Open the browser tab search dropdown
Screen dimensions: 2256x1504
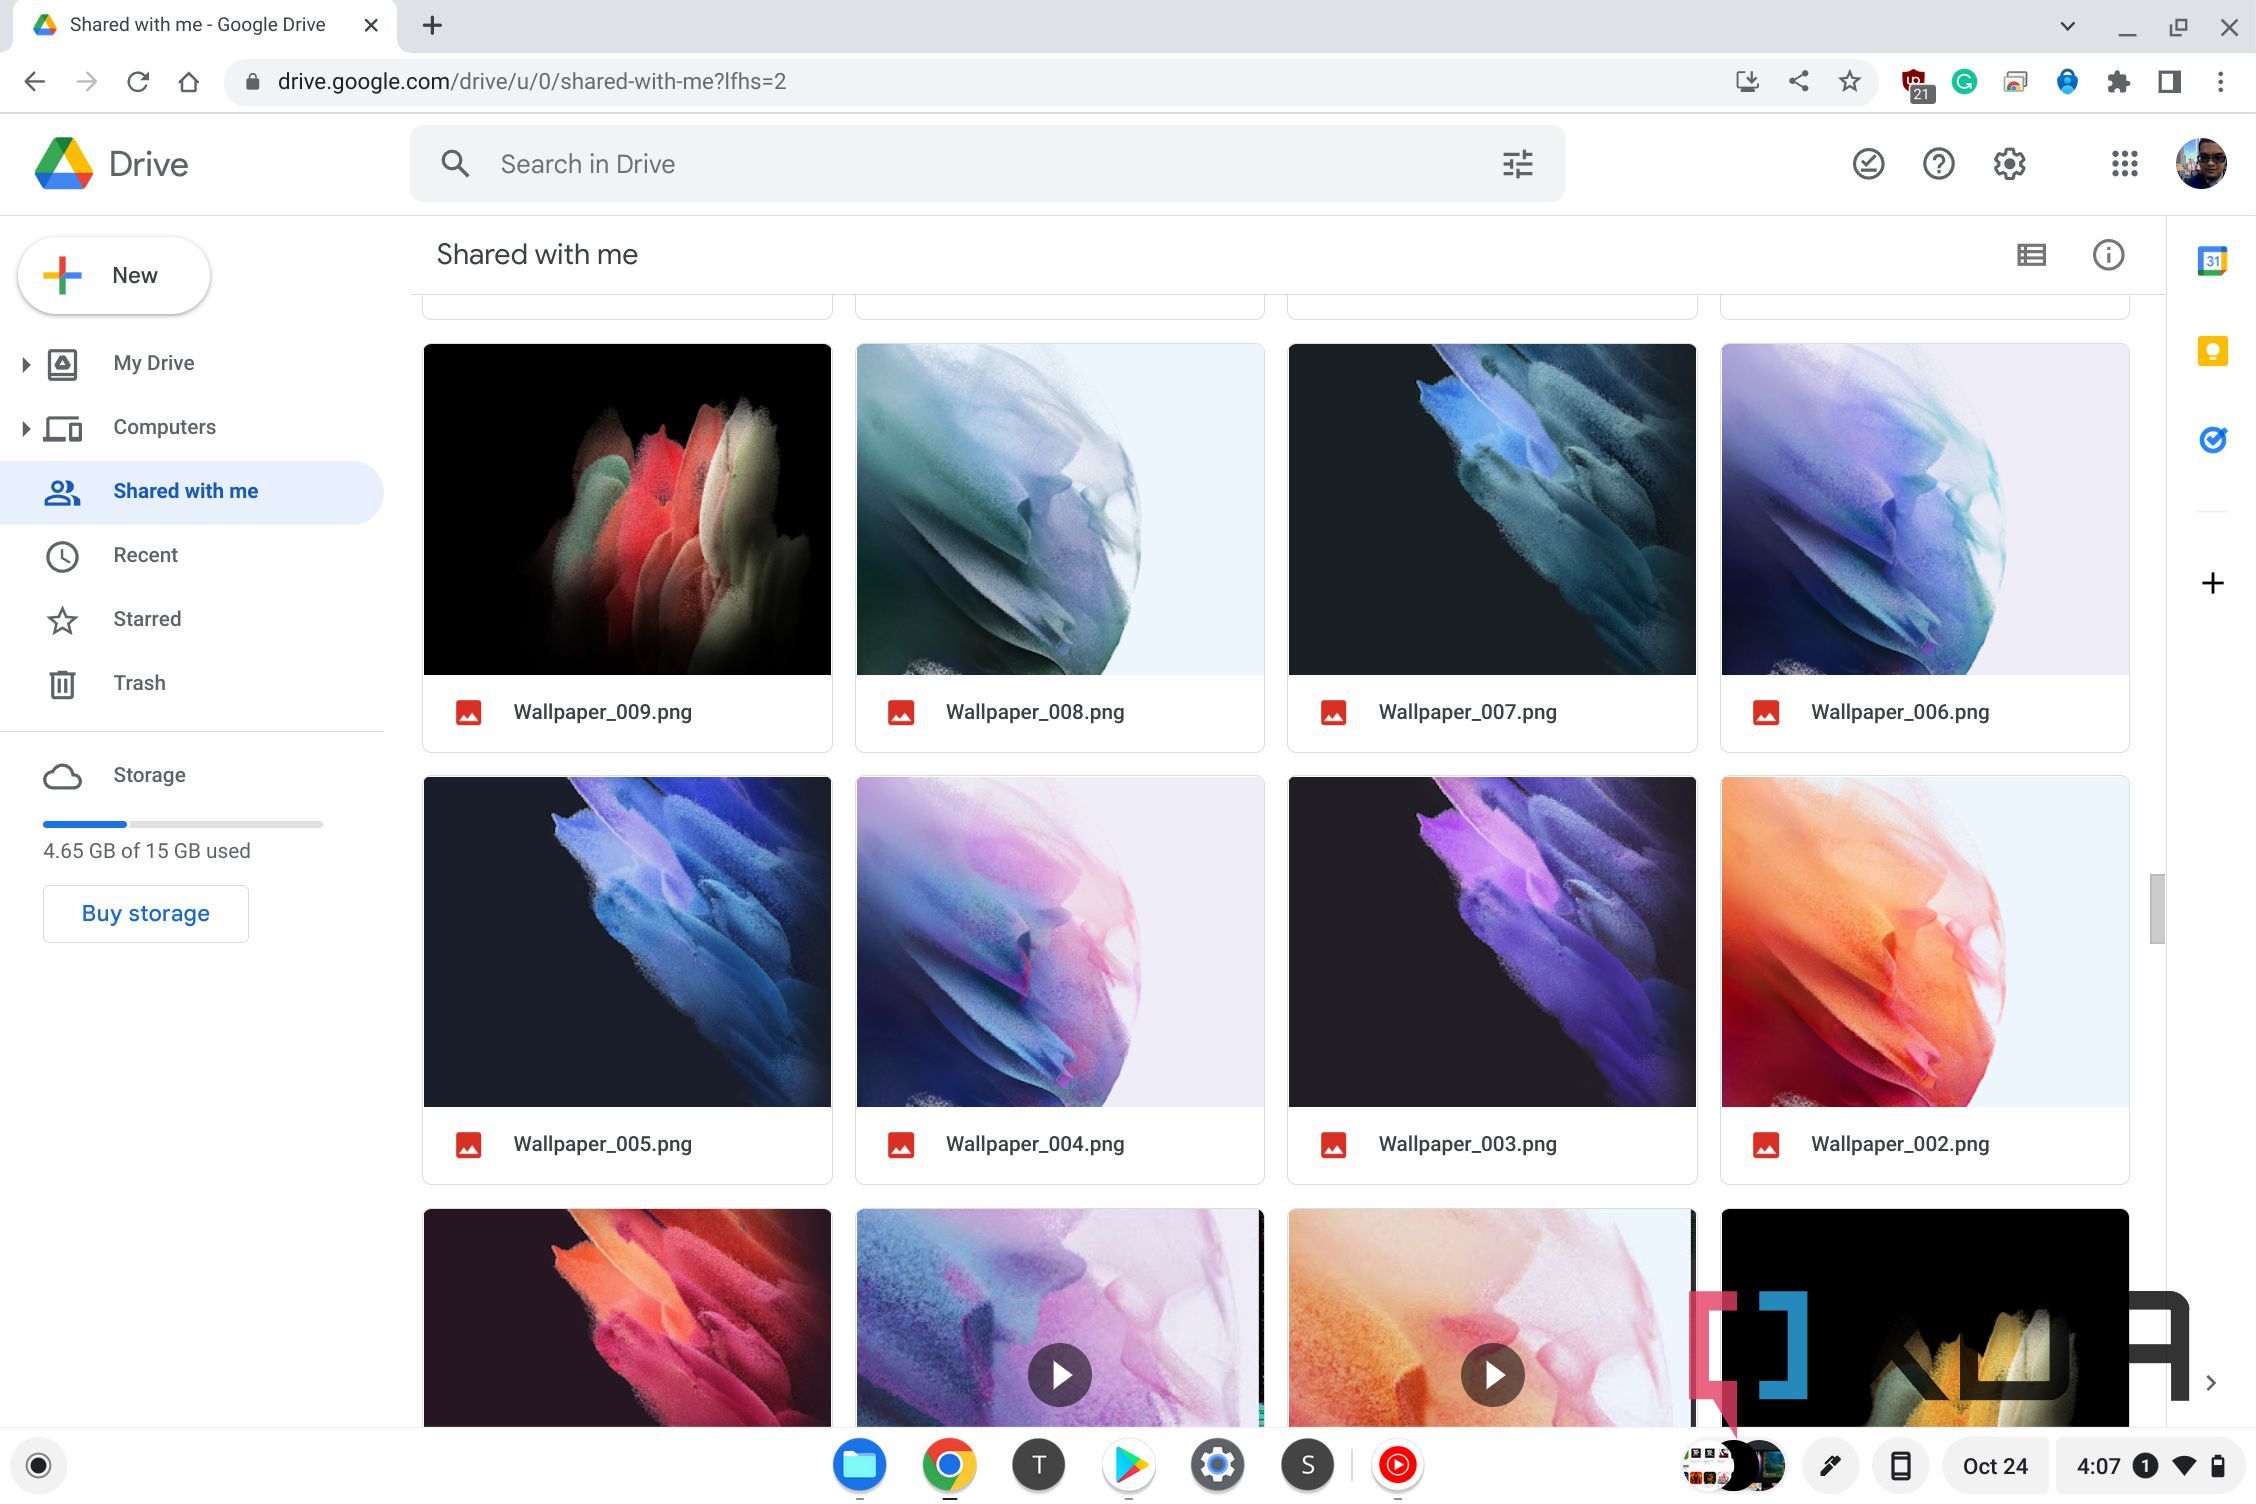pos(2068,25)
